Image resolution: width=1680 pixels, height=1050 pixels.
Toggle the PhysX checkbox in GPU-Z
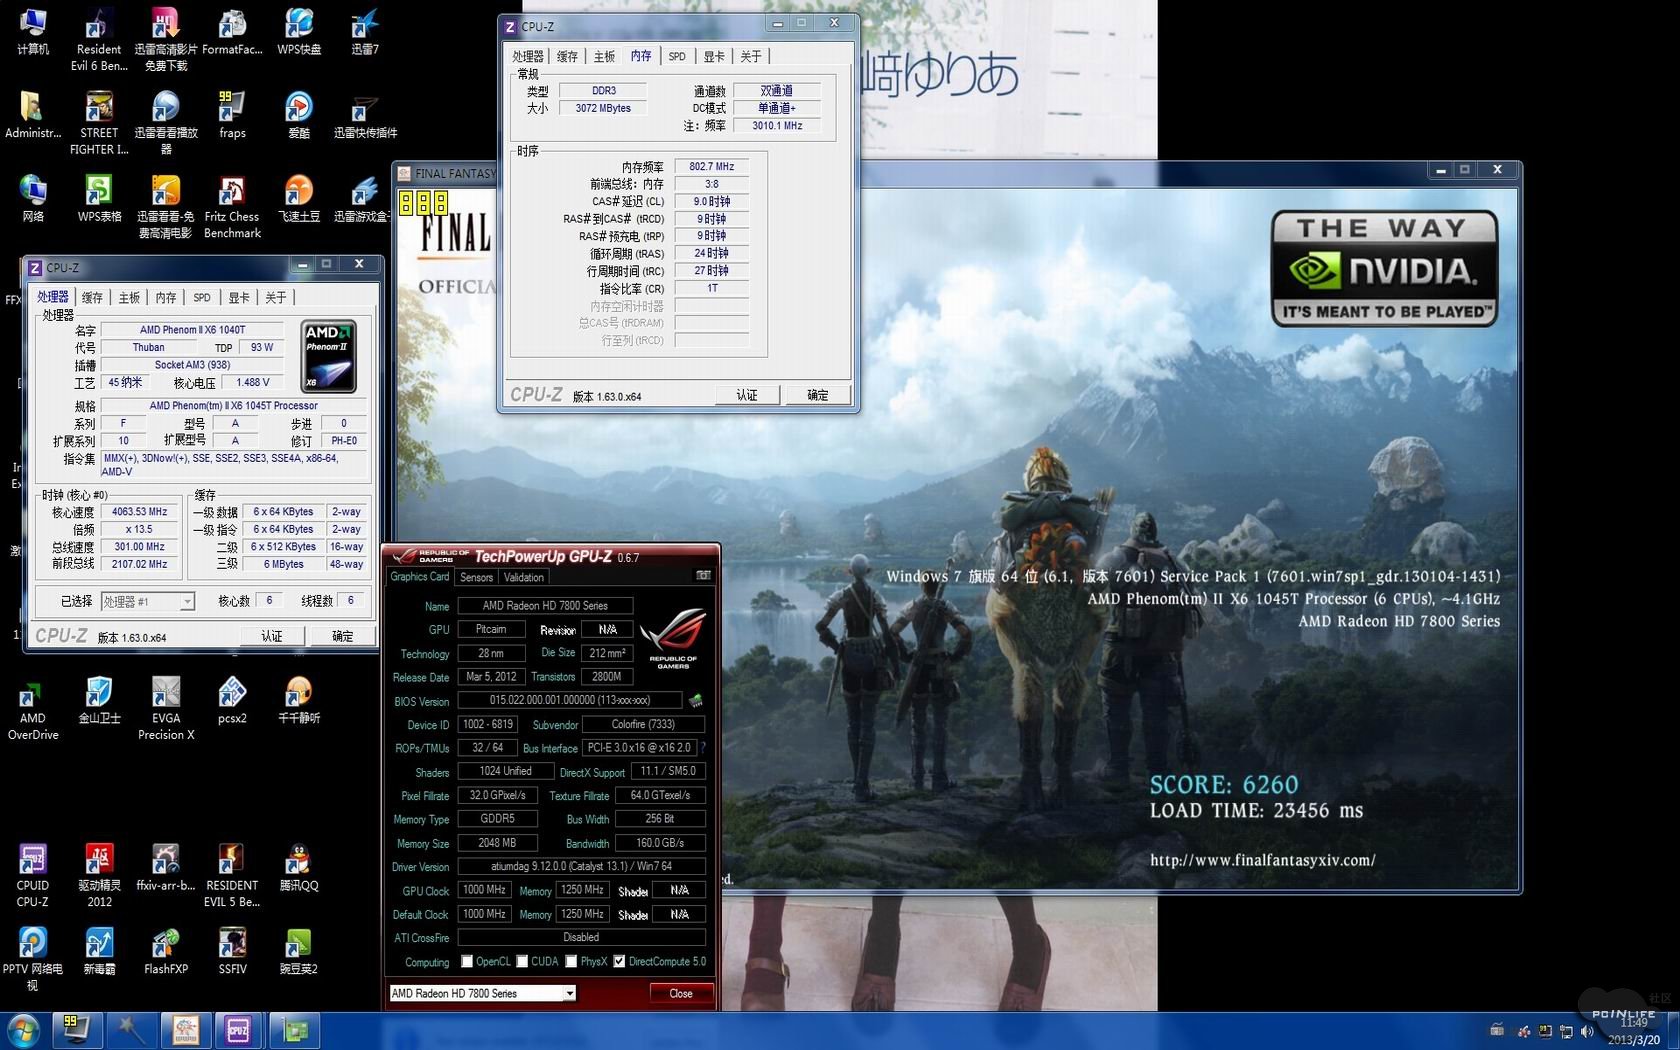pyautogui.click(x=571, y=961)
